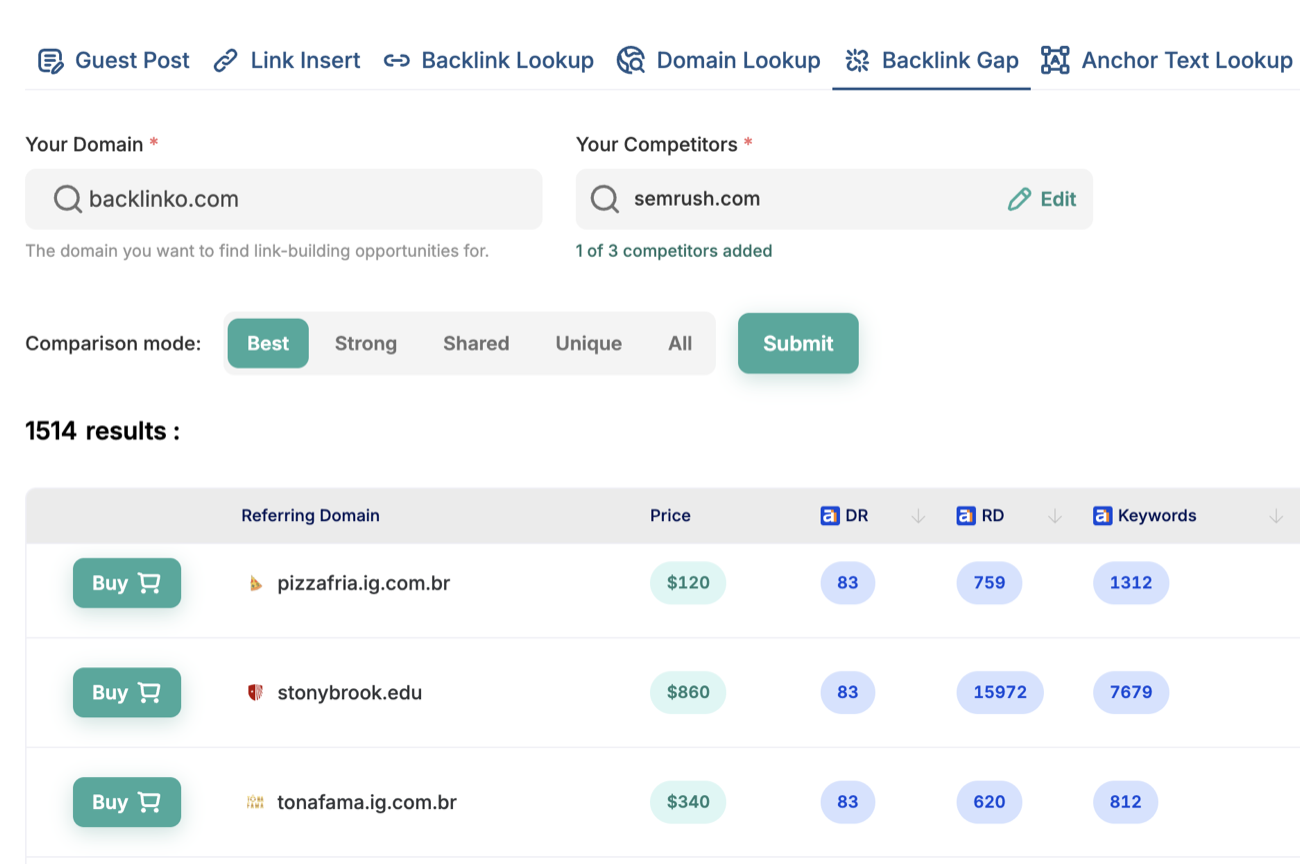Switch to the Link Insert tab
The image size is (1300, 864).
(287, 61)
